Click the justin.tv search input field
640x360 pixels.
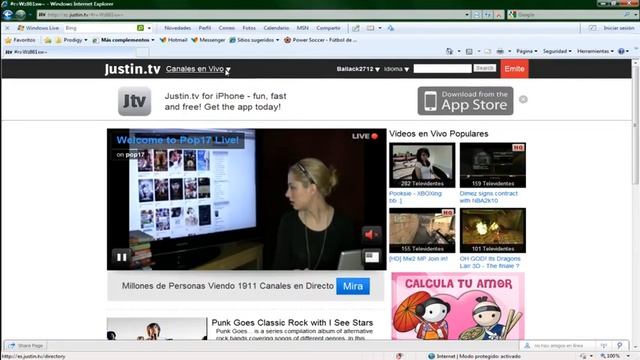pyautogui.click(x=442, y=69)
